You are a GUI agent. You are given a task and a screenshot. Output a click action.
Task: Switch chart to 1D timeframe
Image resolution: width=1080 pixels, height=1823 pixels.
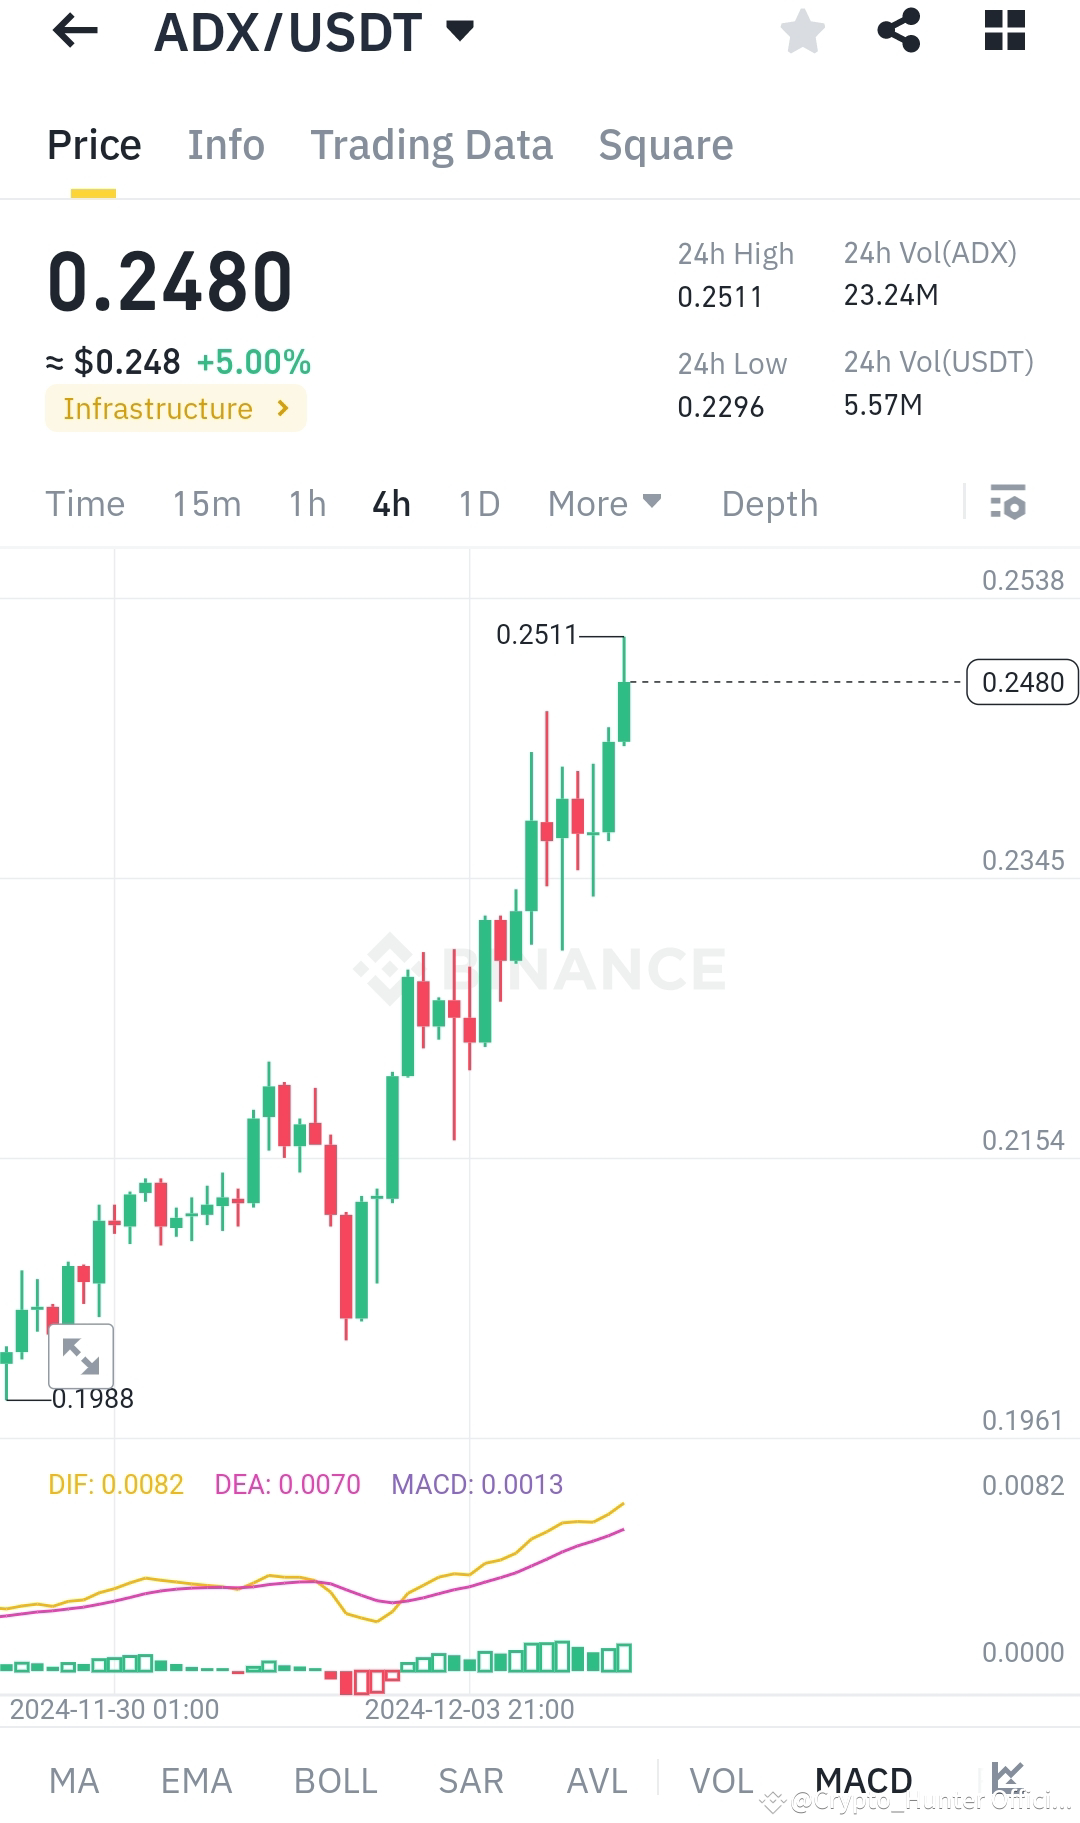[x=478, y=504]
